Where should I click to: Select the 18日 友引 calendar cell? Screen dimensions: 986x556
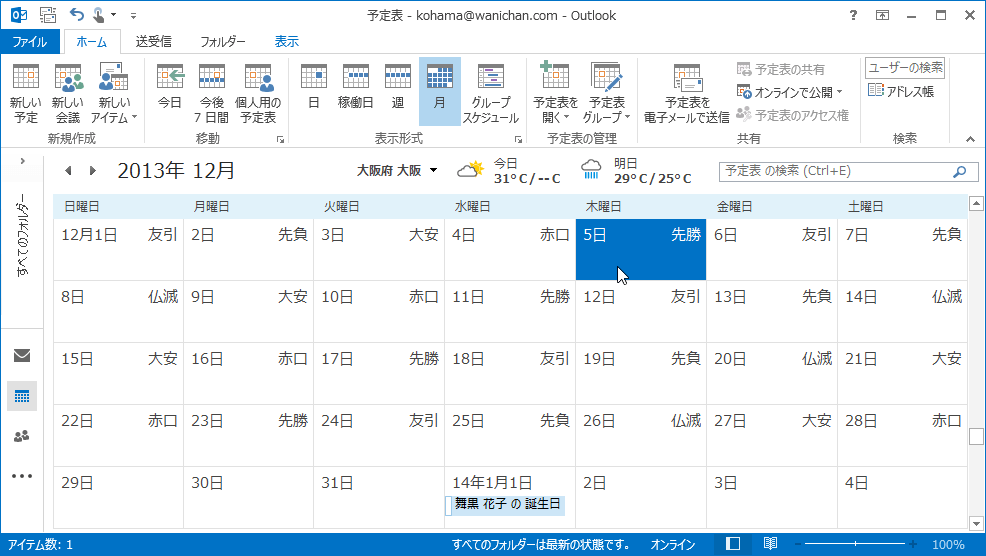coord(510,374)
